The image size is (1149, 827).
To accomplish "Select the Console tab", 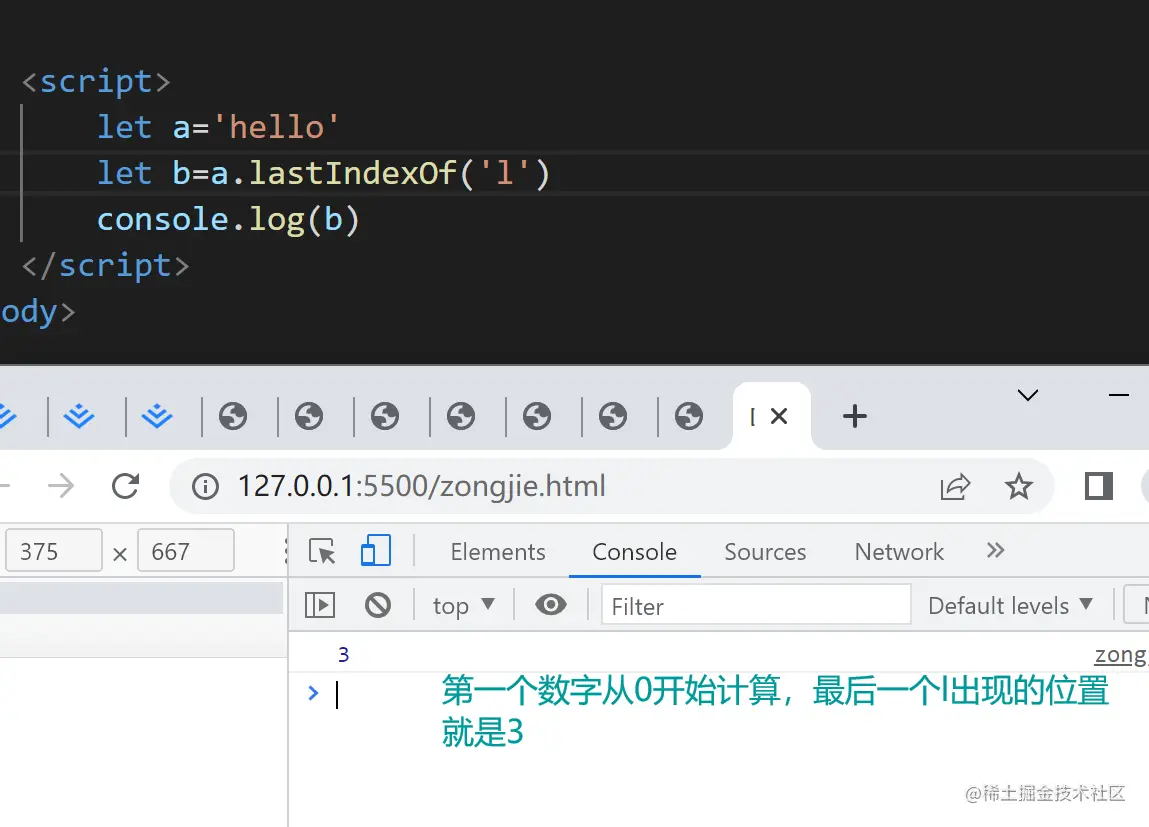I will pos(635,552).
